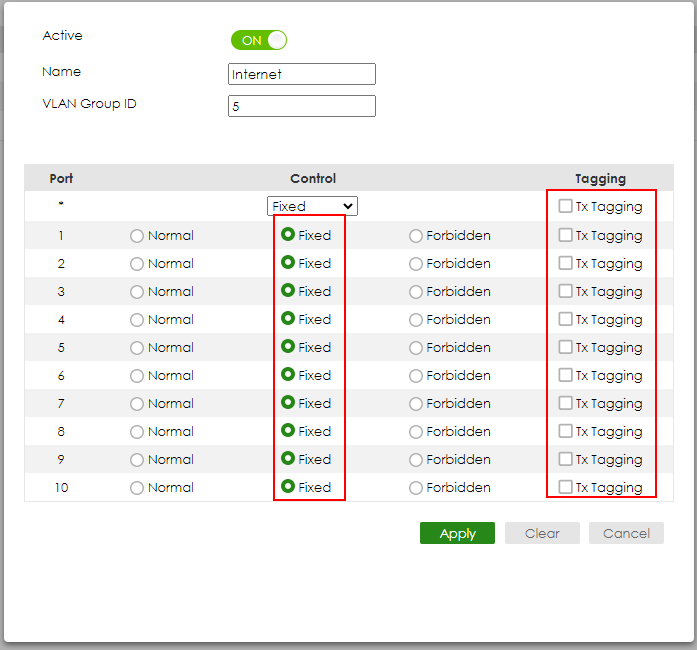This screenshot has width=697, height=650.
Task: Click the Clear button
Action: (x=542, y=533)
